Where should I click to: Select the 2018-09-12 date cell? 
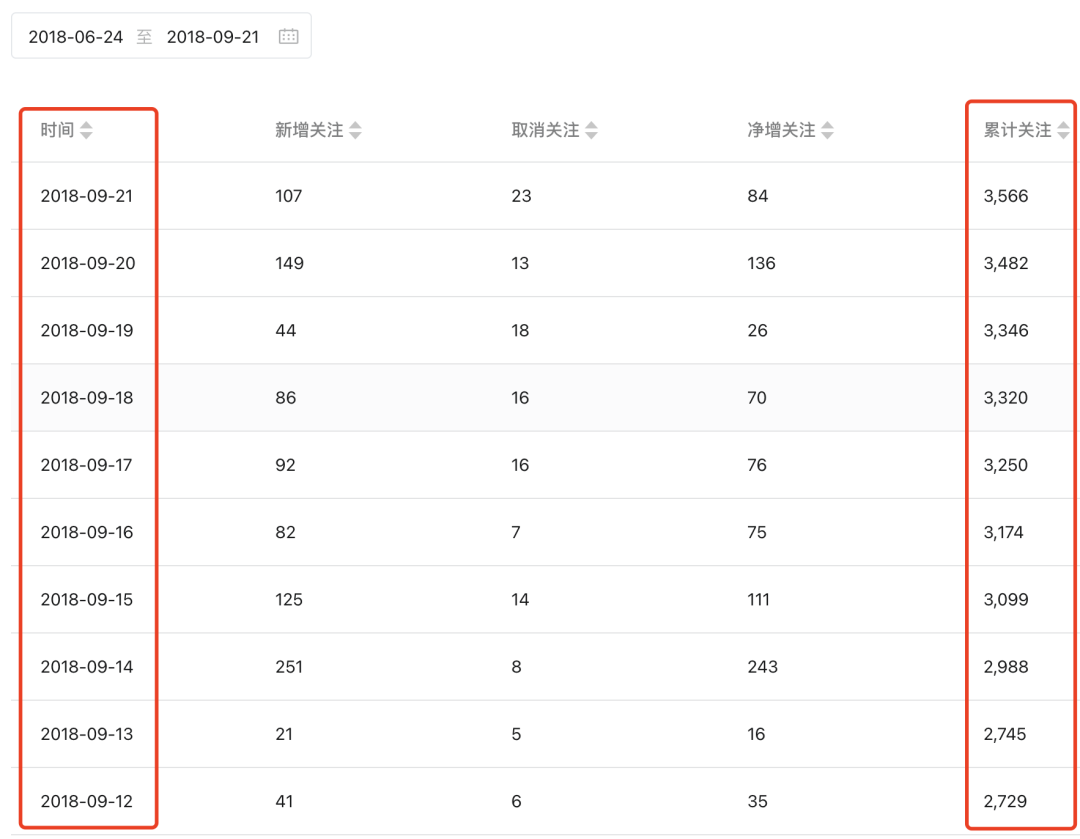click(x=87, y=801)
